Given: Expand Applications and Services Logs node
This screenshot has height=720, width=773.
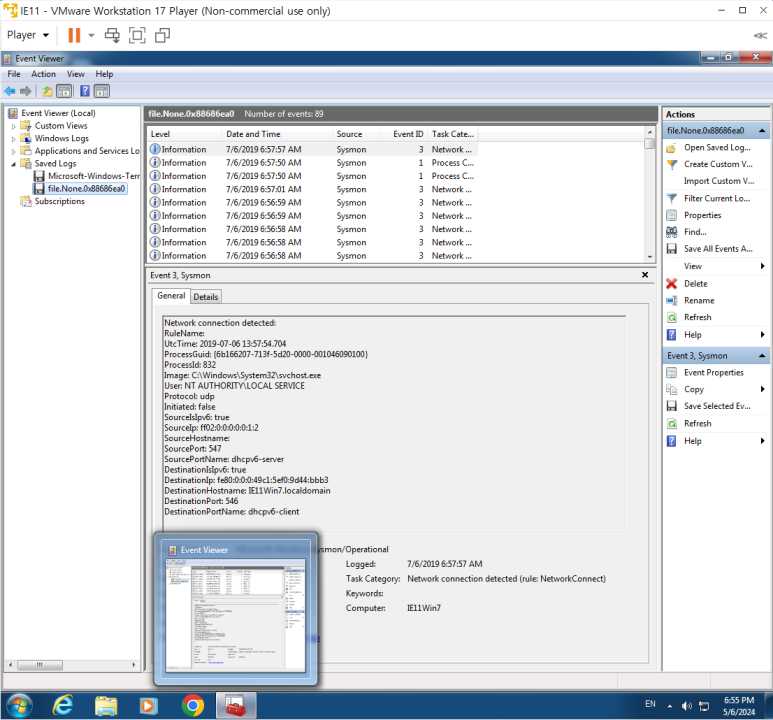Looking at the screenshot, I should (13, 151).
